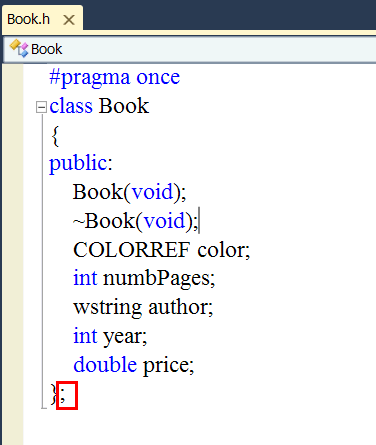Image resolution: width=376 pixels, height=445 pixels.
Task: Click the year variable name
Action: click(x=125, y=337)
